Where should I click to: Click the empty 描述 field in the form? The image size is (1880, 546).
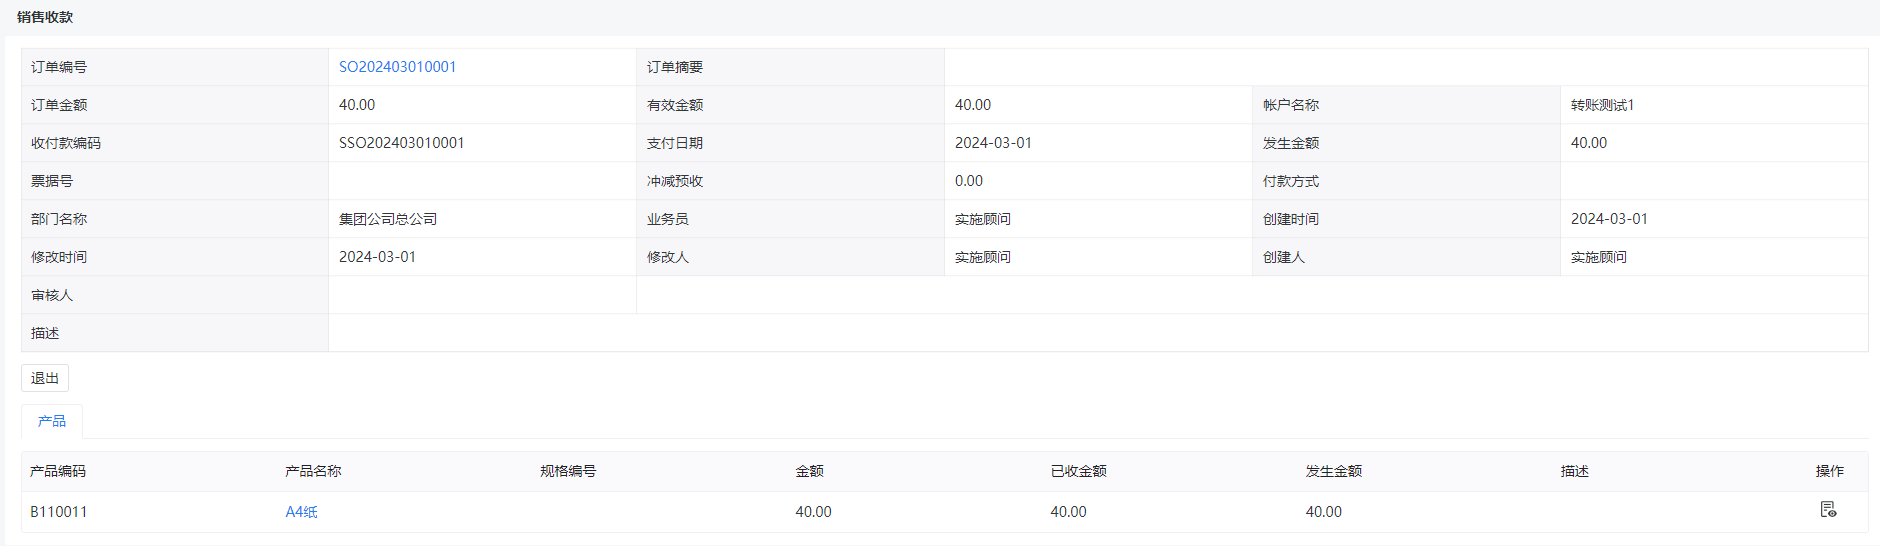(x=1098, y=333)
